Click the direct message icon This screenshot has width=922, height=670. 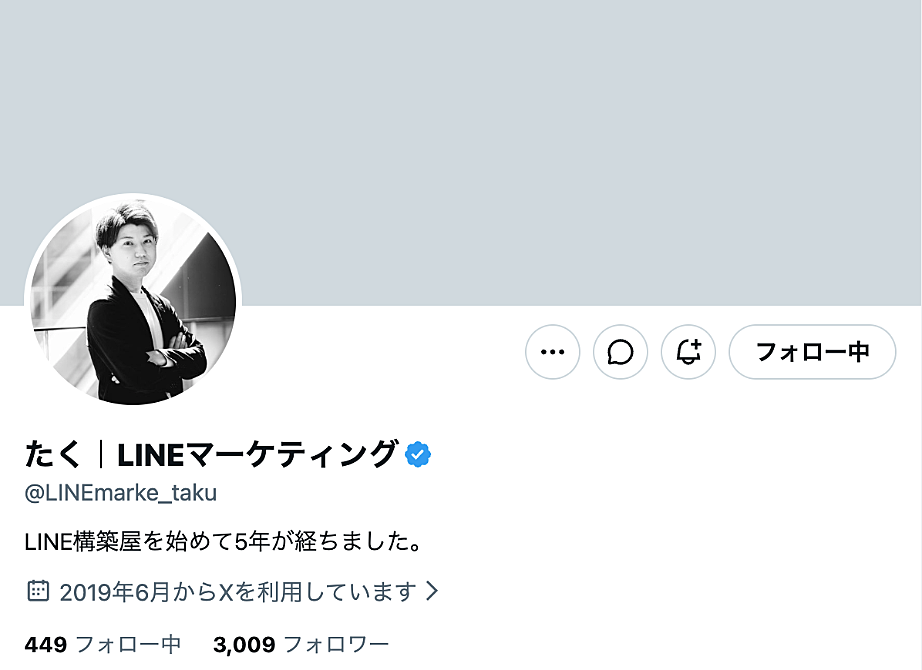pyautogui.click(x=620, y=352)
